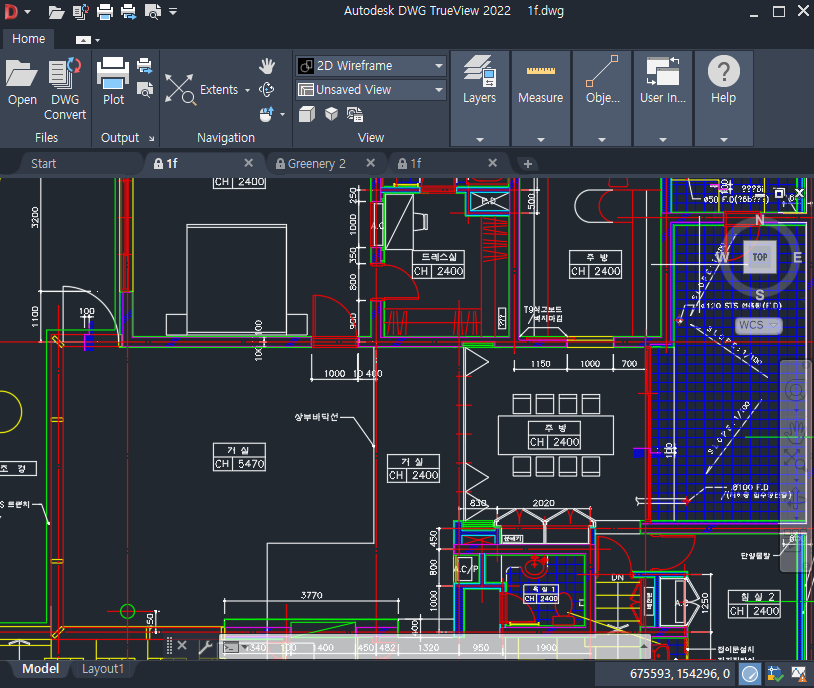The width and height of the screenshot is (814, 688).
Task: Close the Greenery 2 drawing tab
Action: (371, 163)
